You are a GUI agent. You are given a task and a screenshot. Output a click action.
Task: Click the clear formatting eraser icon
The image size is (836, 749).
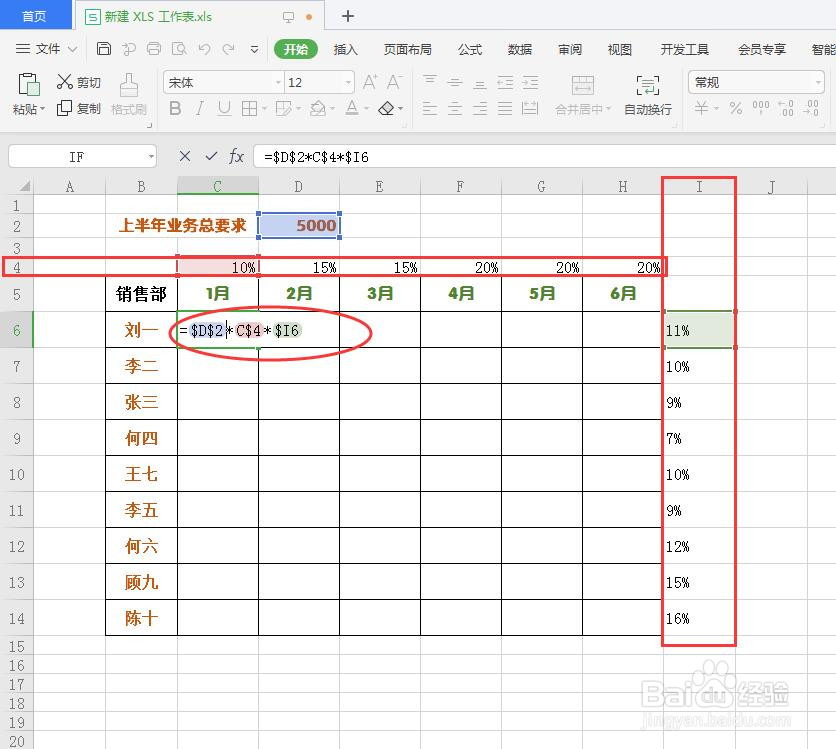(386, 109)
